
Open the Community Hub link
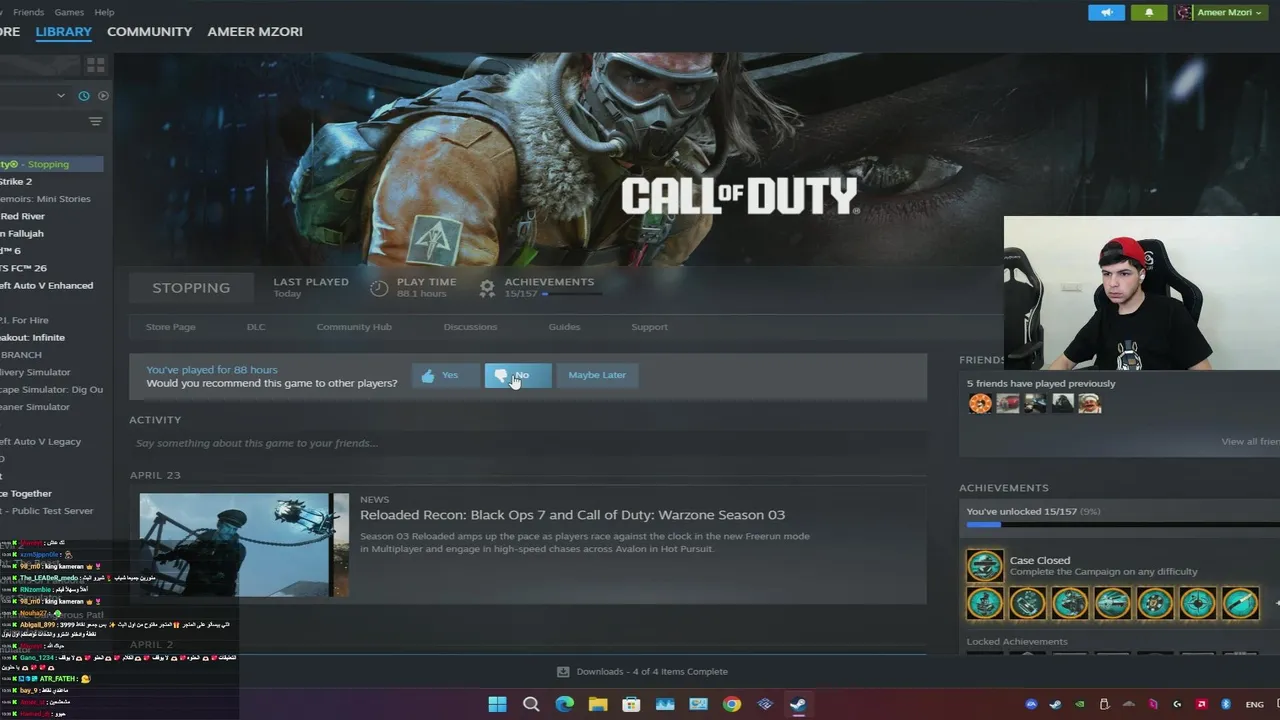pos(354,327)
